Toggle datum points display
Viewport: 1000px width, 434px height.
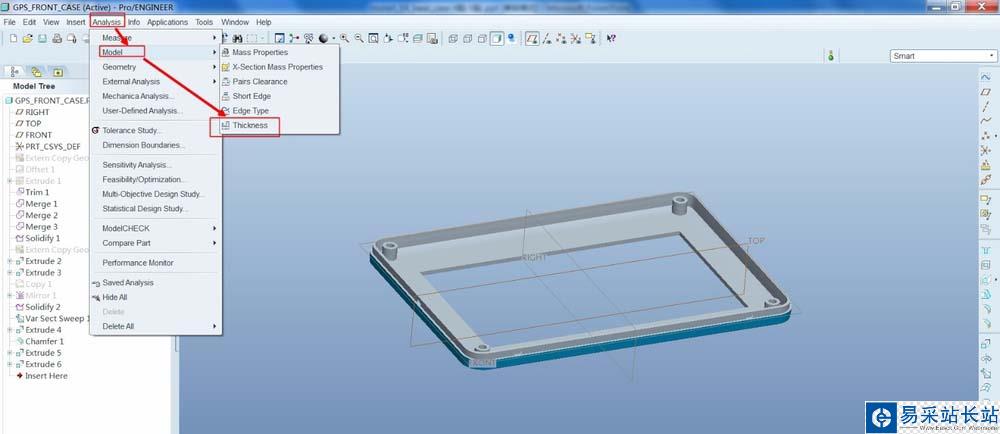click(x=561, y=38)
